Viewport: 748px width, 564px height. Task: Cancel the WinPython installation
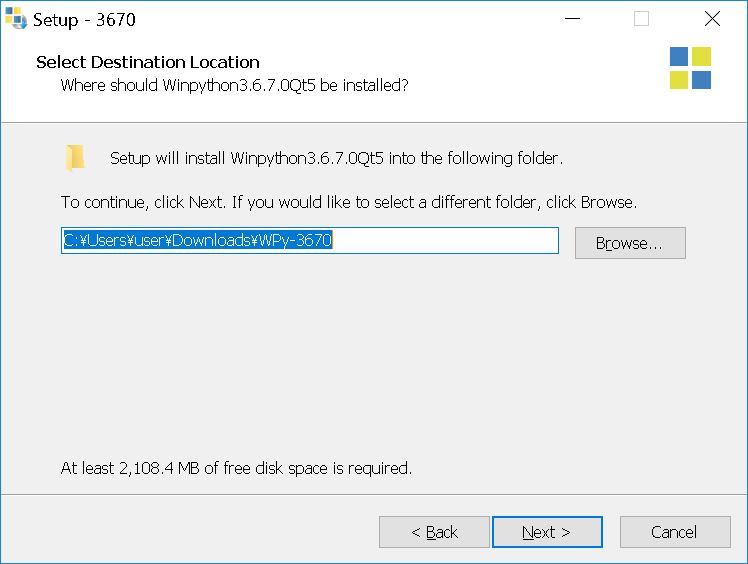[675, 532]
